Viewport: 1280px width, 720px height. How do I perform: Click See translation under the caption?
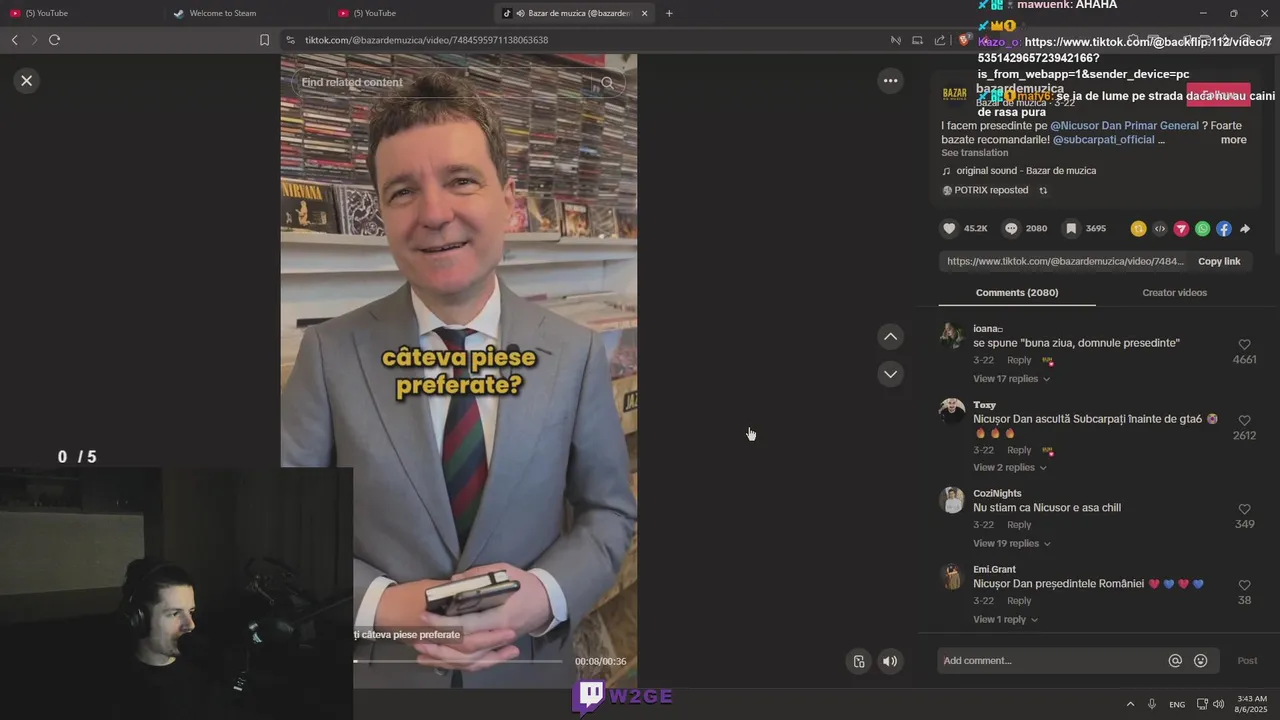click(x=974, y=153)
